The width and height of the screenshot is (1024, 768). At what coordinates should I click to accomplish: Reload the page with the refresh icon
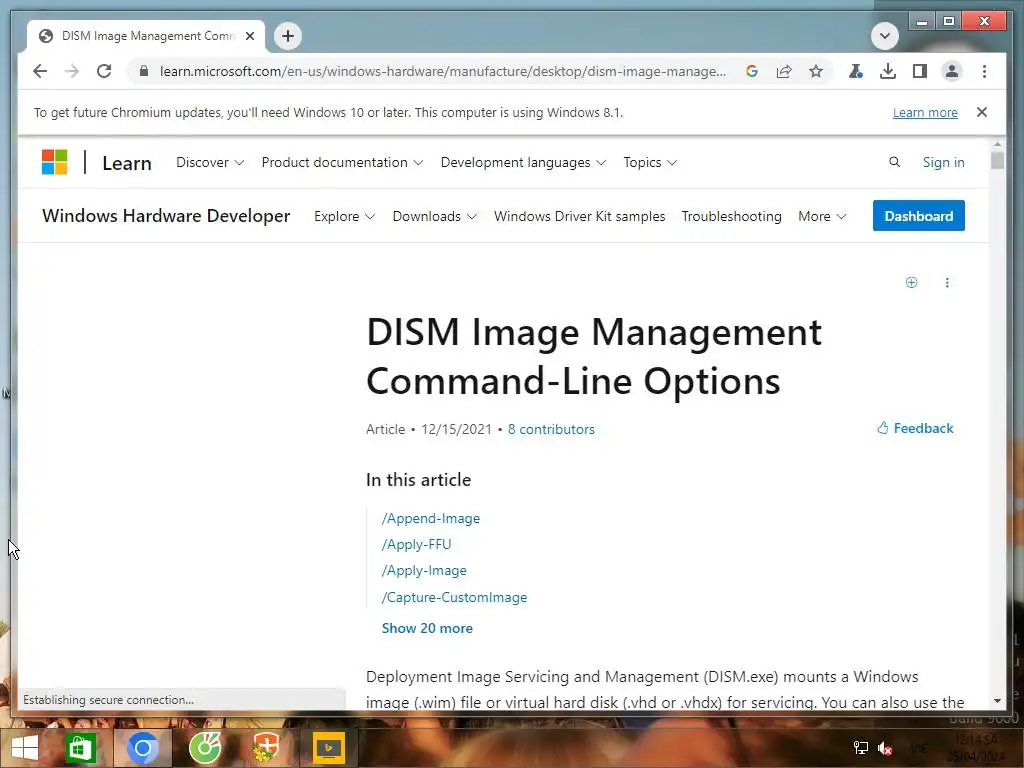[x=104, y=71]
